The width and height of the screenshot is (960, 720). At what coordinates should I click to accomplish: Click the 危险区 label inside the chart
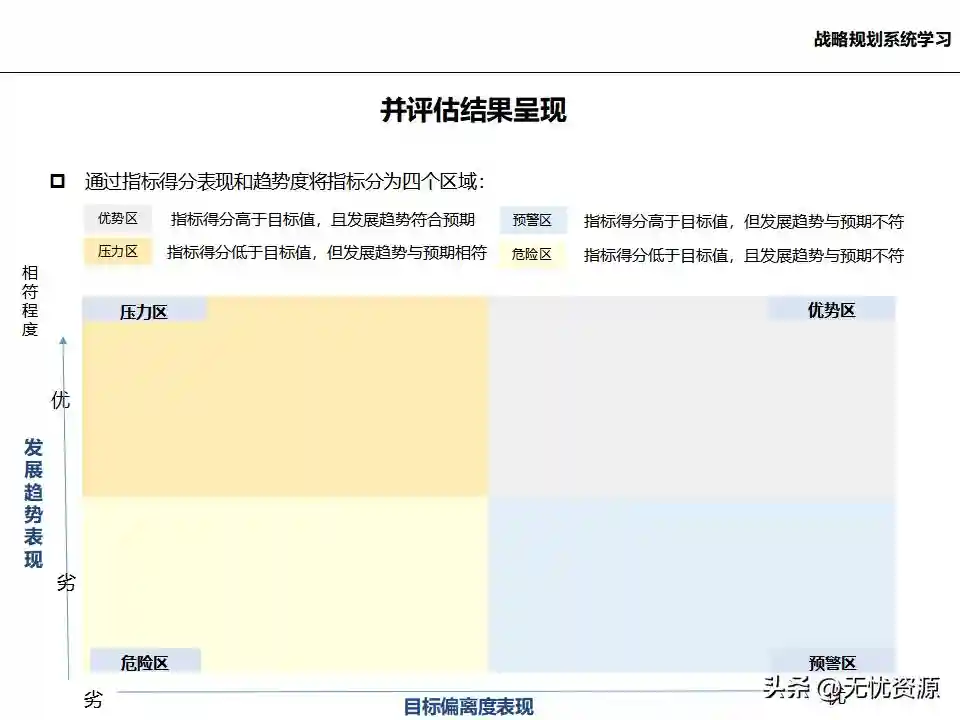[x=144, y=662]
